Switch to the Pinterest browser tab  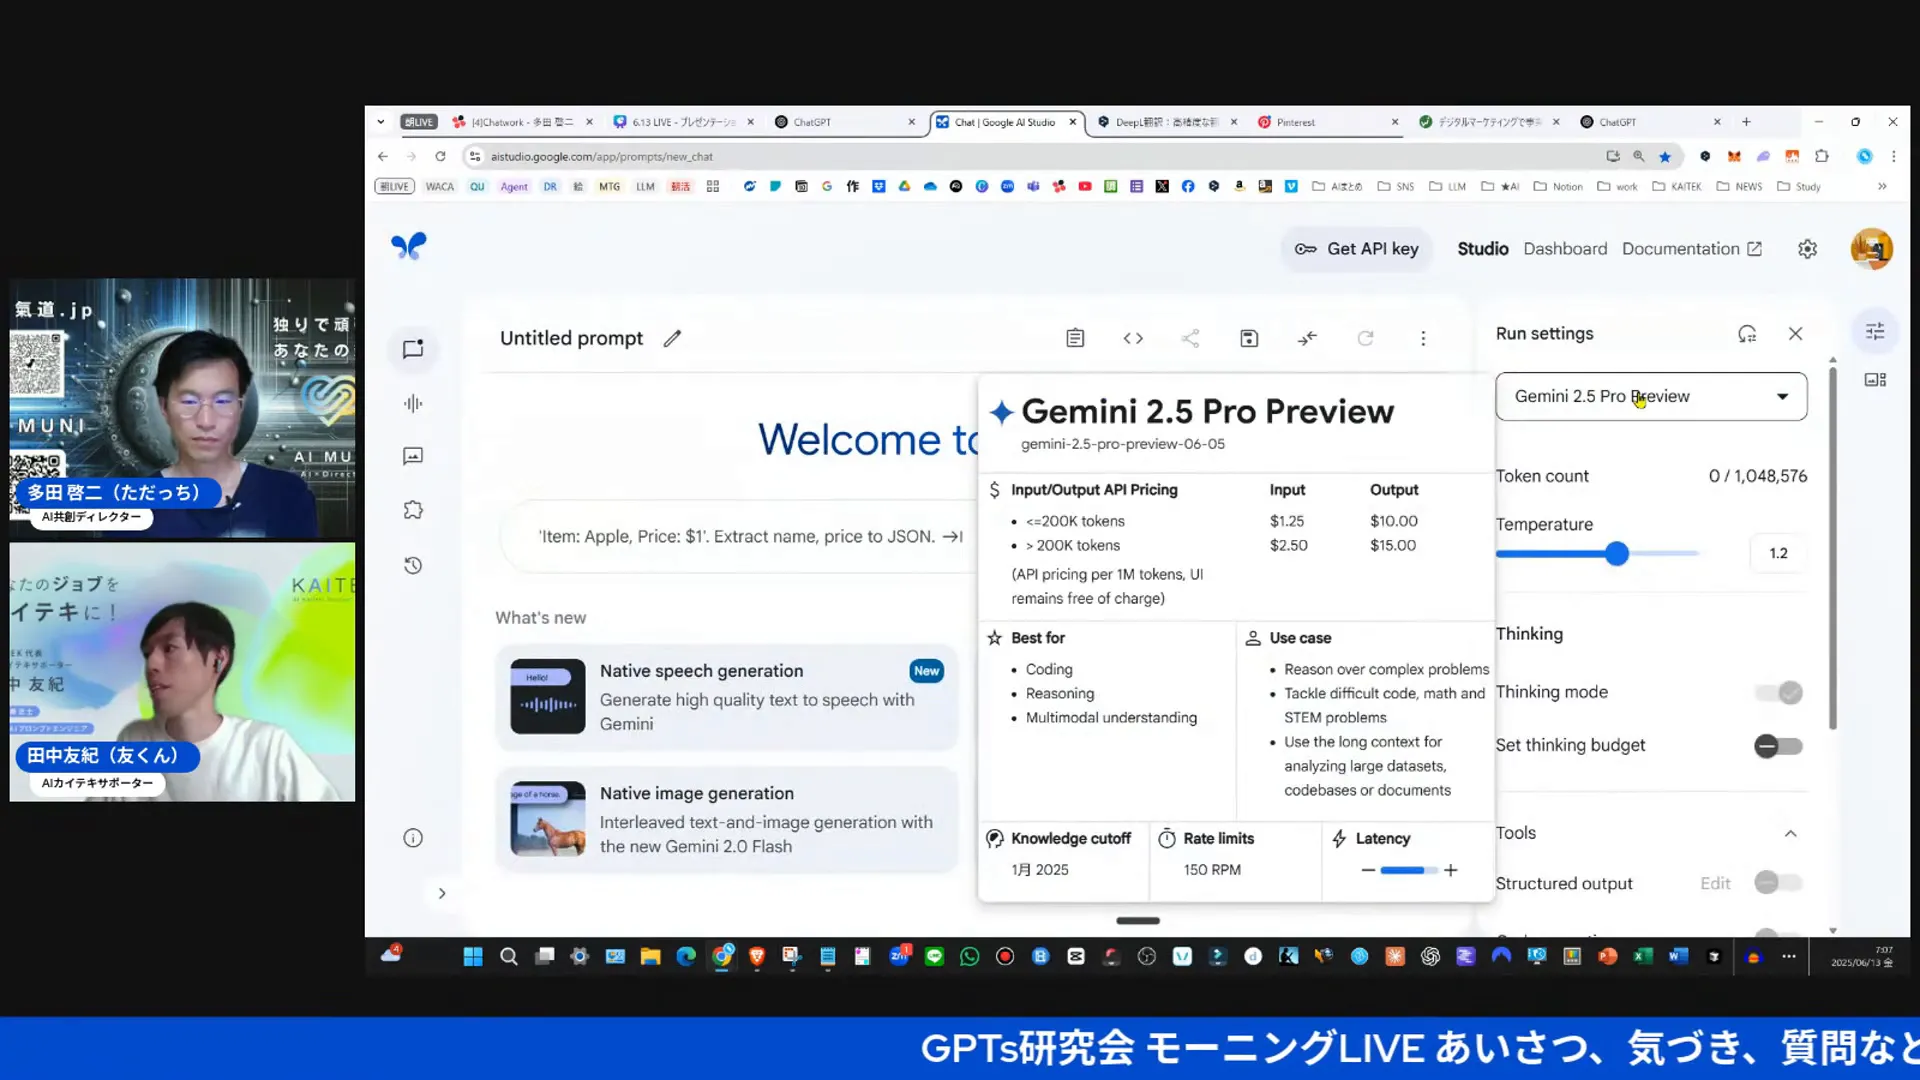click(1327, 122)
